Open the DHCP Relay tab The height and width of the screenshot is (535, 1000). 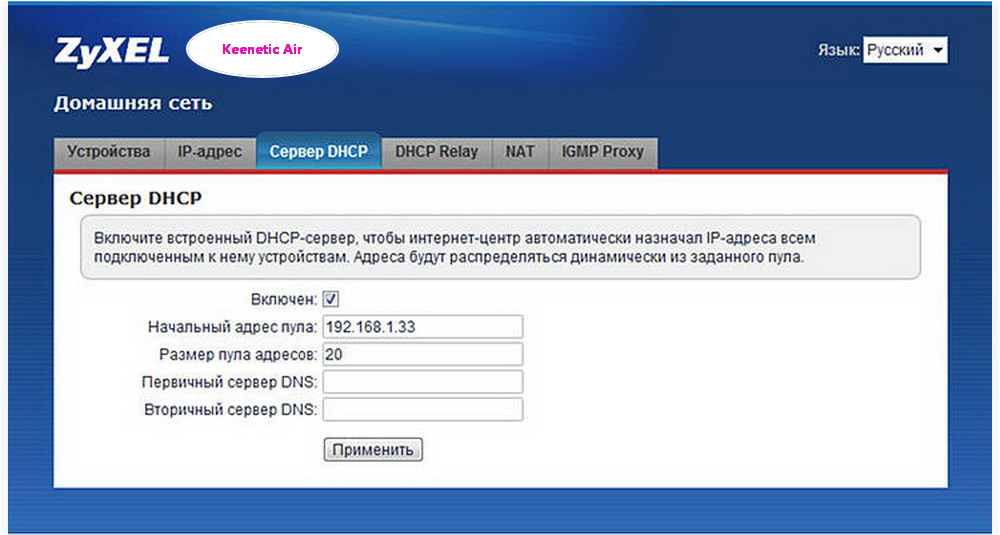[436, 153]
